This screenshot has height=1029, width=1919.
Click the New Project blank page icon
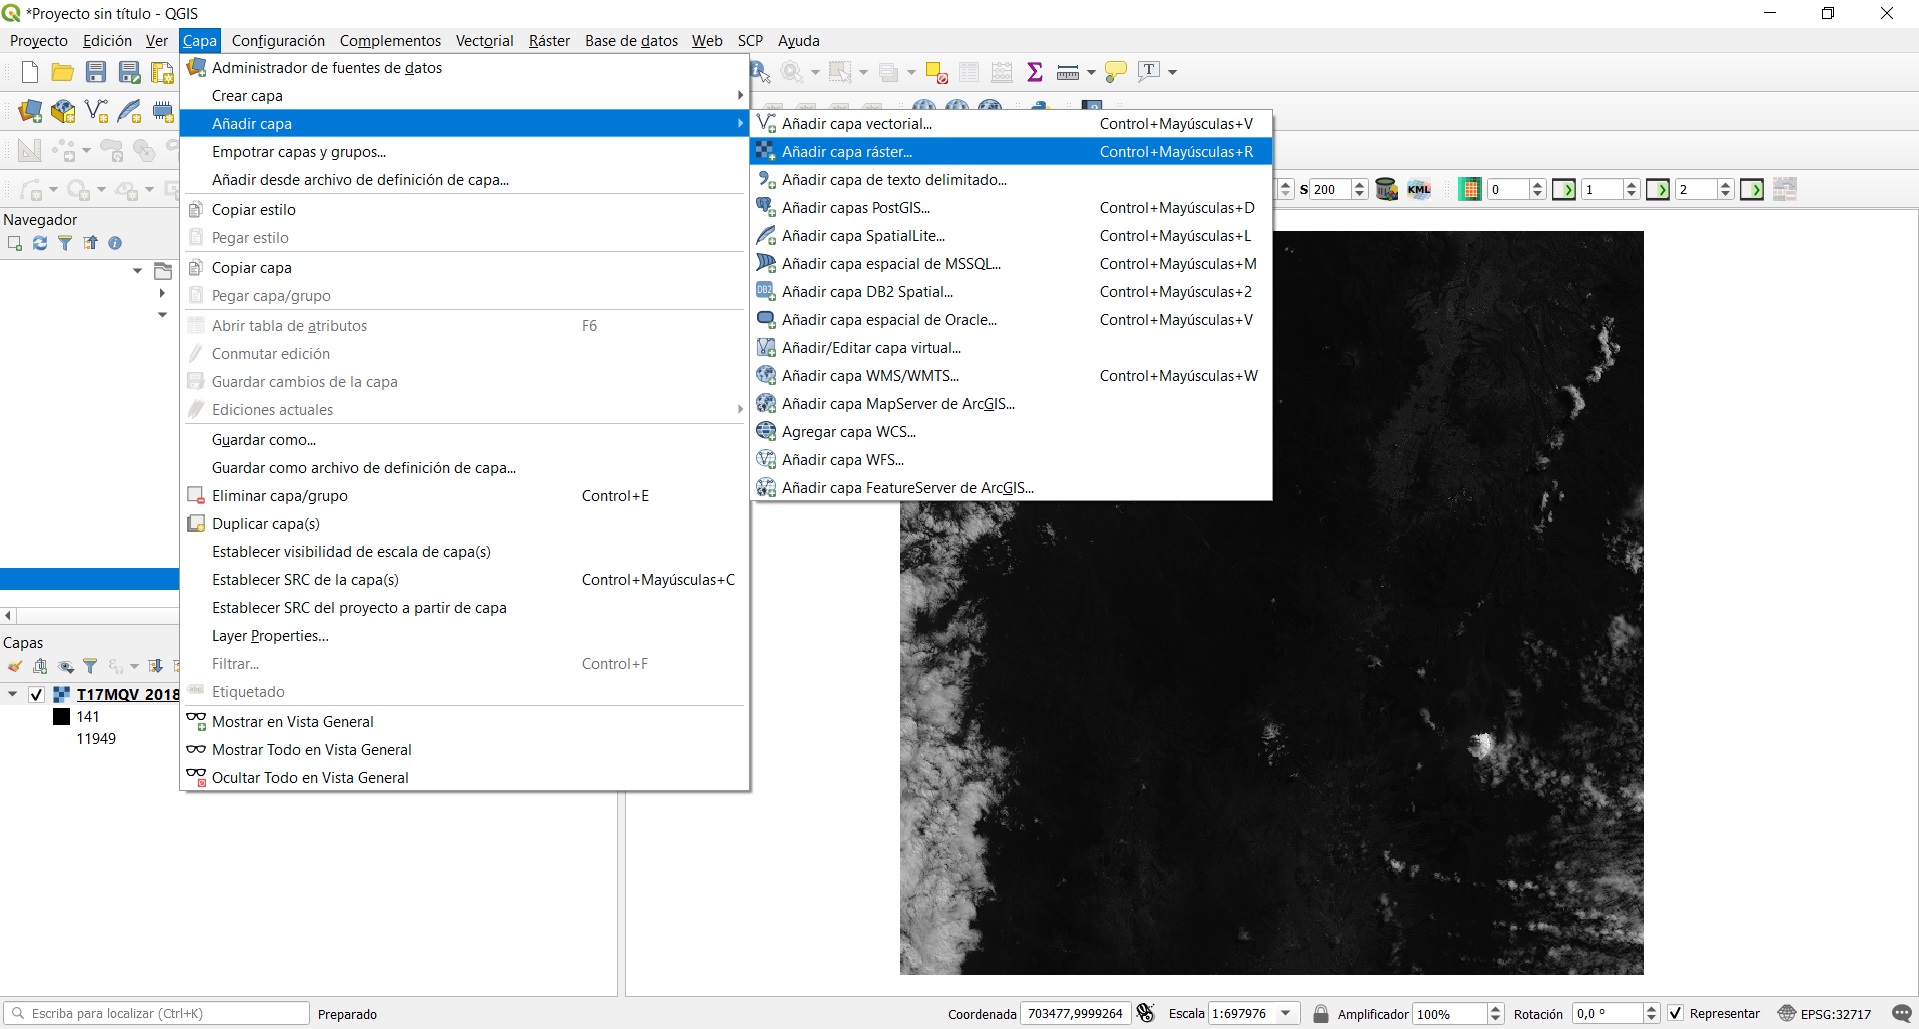[30, 72]
